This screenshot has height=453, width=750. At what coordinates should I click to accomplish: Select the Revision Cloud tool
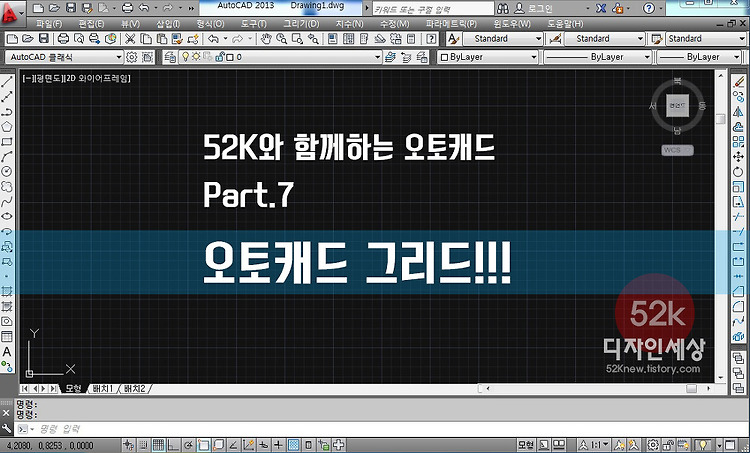(7, 186)
